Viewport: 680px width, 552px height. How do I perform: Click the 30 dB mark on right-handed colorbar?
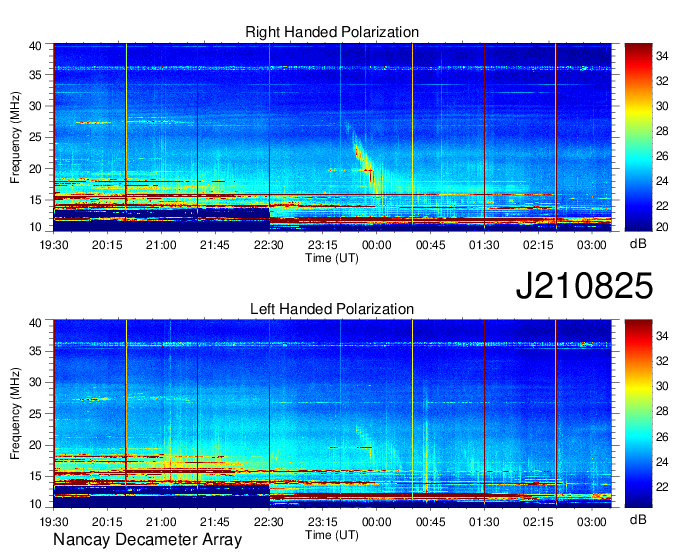662,106
